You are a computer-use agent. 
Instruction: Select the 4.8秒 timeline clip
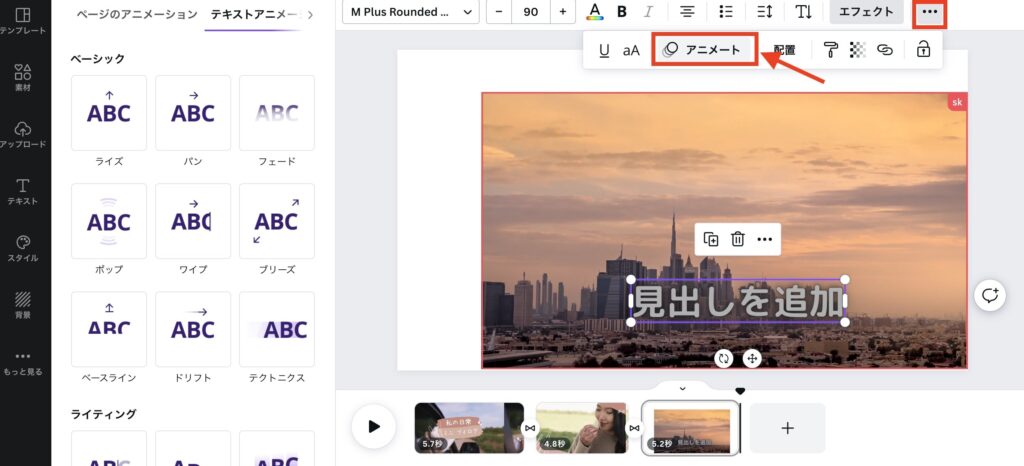click(581, 428)
